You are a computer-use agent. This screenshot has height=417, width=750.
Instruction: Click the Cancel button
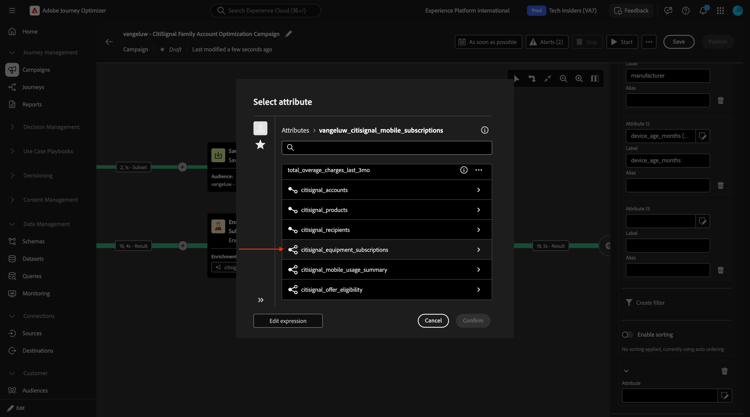point(433,321)
